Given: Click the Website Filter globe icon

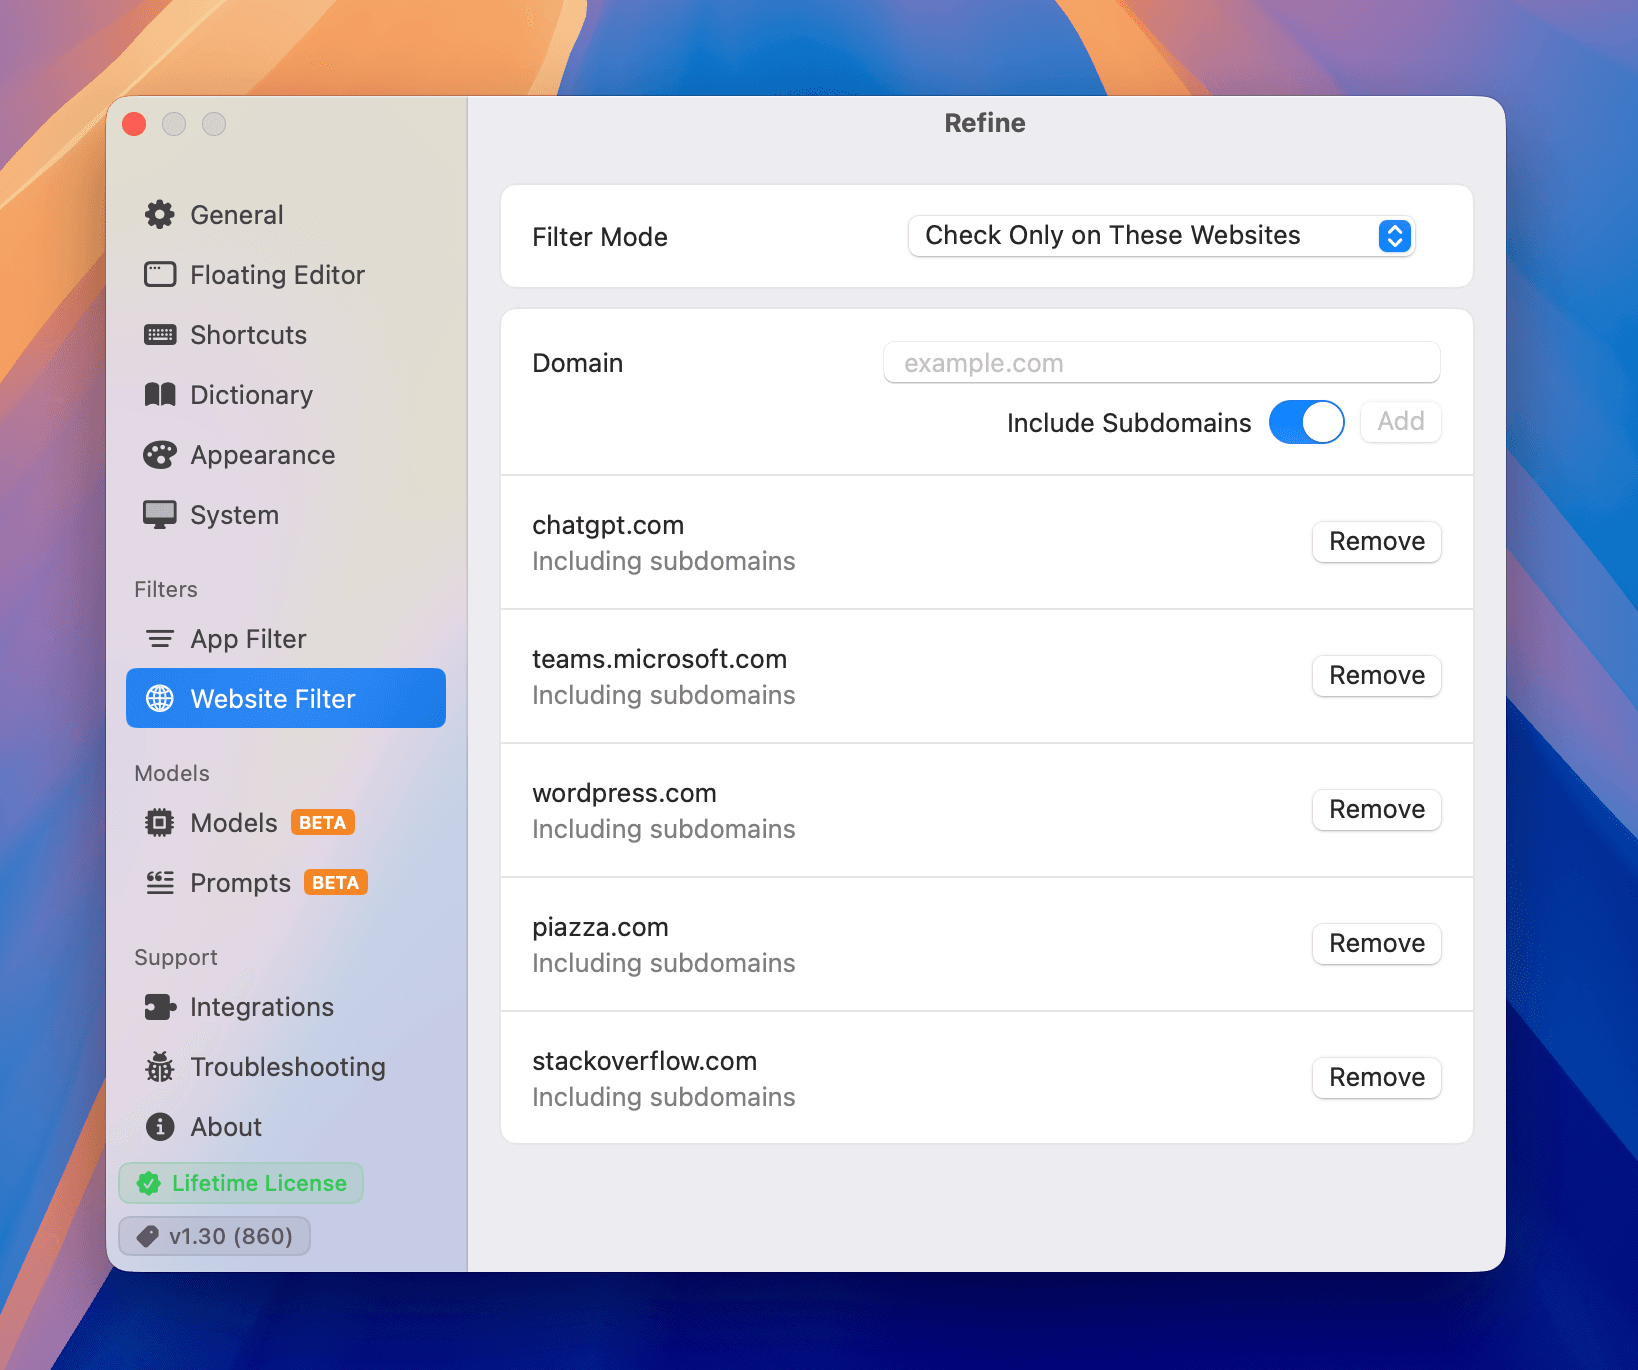Looking at the screenshot, I should pyautogui.click(x=160, y=698).
